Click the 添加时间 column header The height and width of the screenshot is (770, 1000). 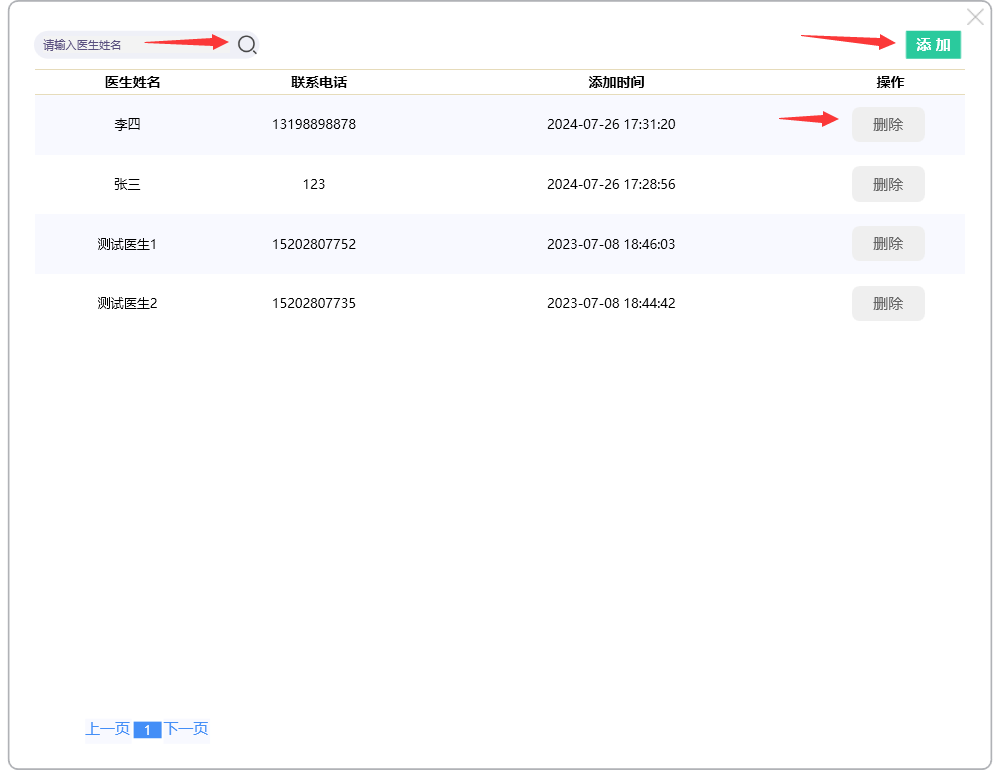click(x=616, y=82)
